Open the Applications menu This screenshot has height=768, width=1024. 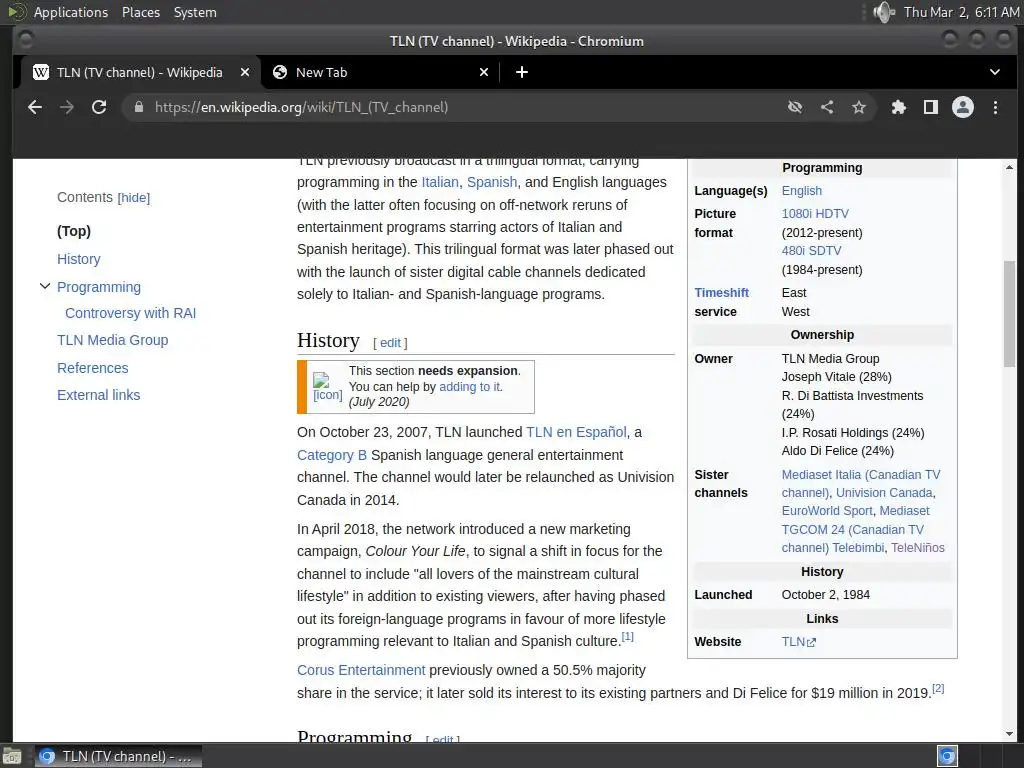click(71, 12)
